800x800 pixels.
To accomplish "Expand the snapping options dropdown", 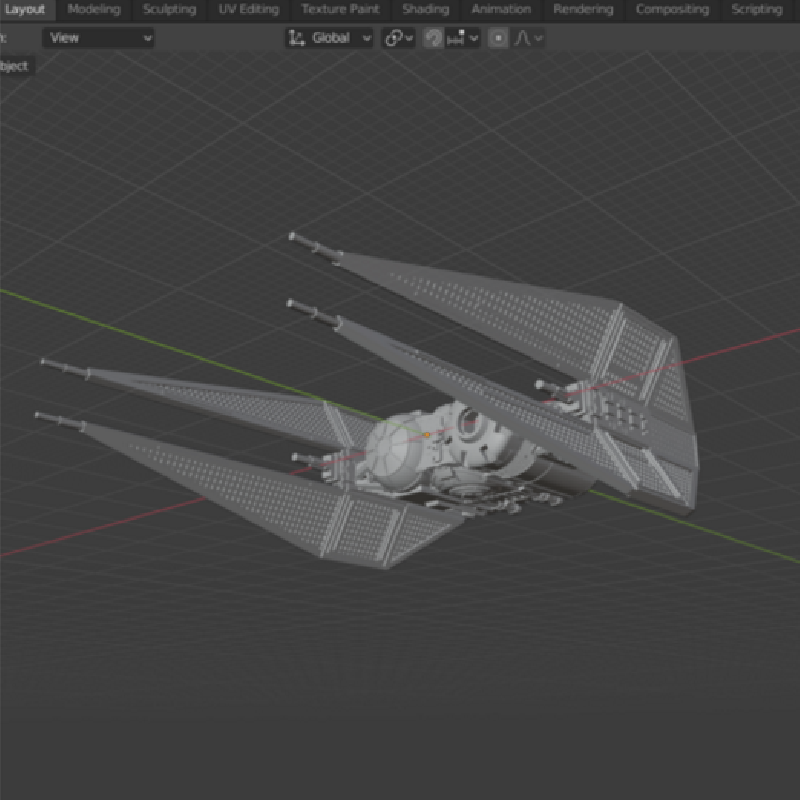I will tap(462, 38).
